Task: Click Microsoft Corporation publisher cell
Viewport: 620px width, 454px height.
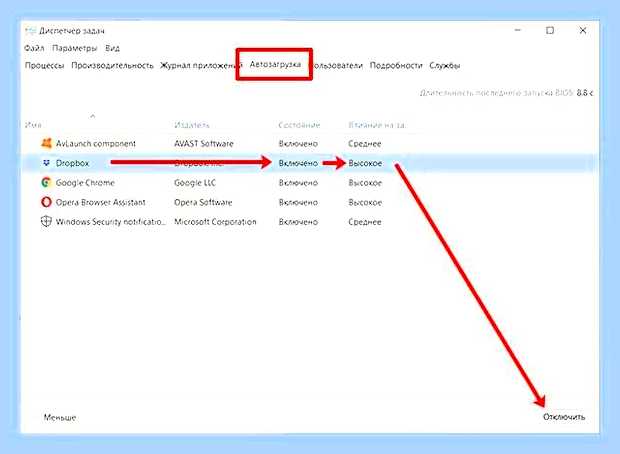Action: (215, 222)
